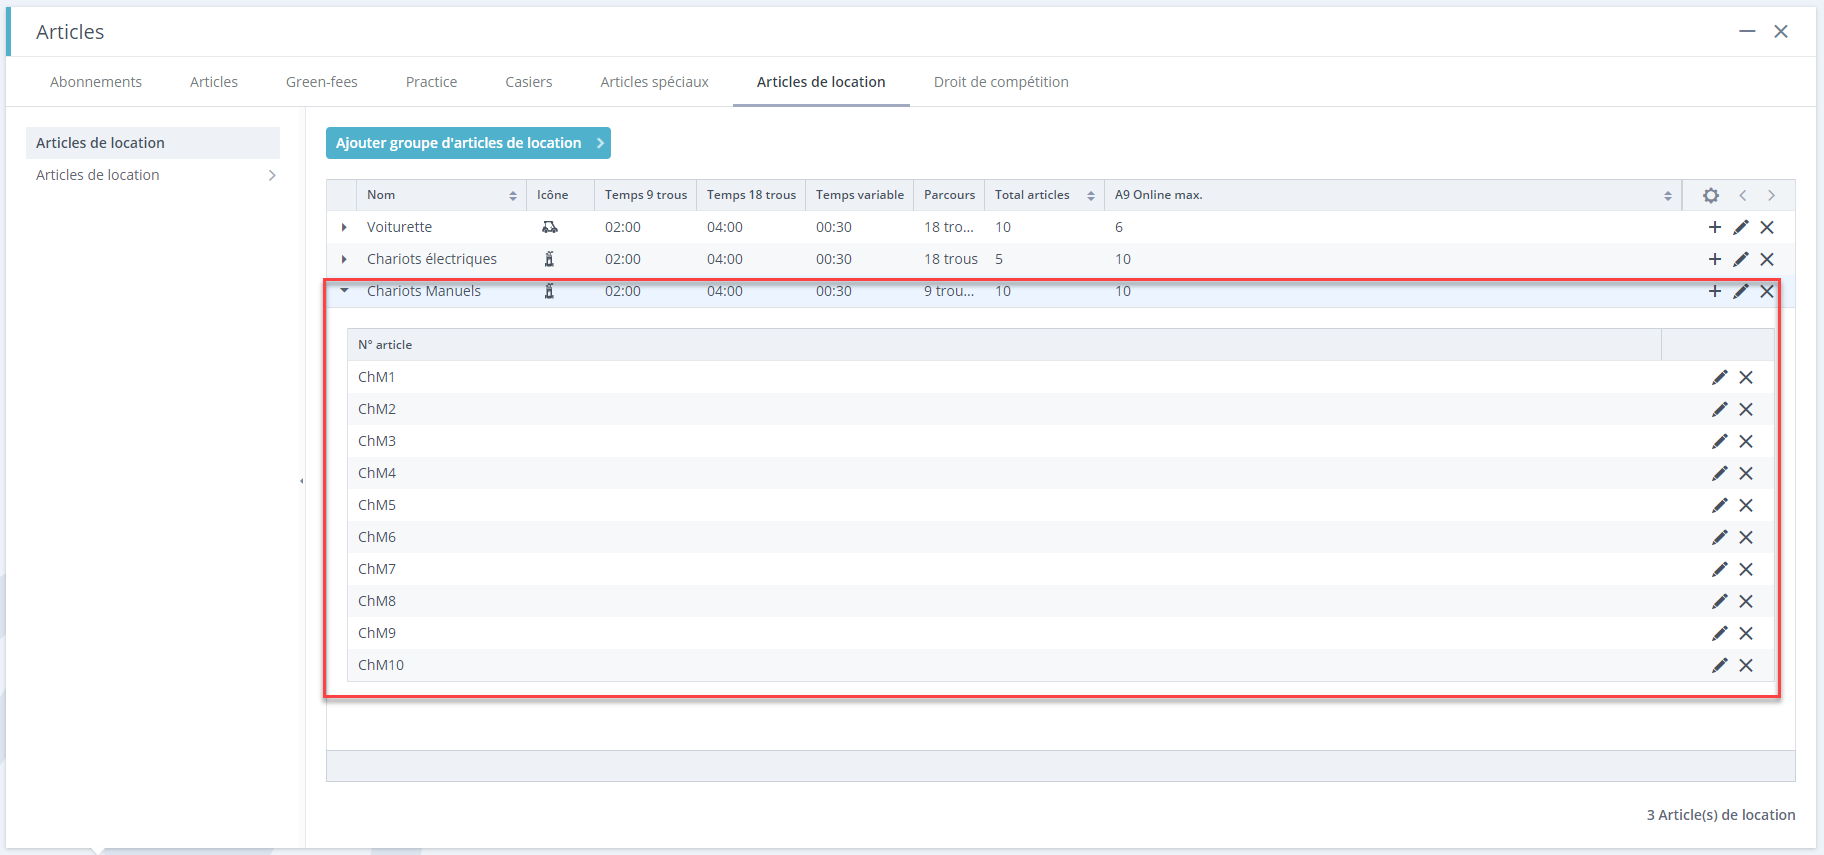Edit article ChM1
Viewport: 1824px width, 855px height.
pos(1720,377)
